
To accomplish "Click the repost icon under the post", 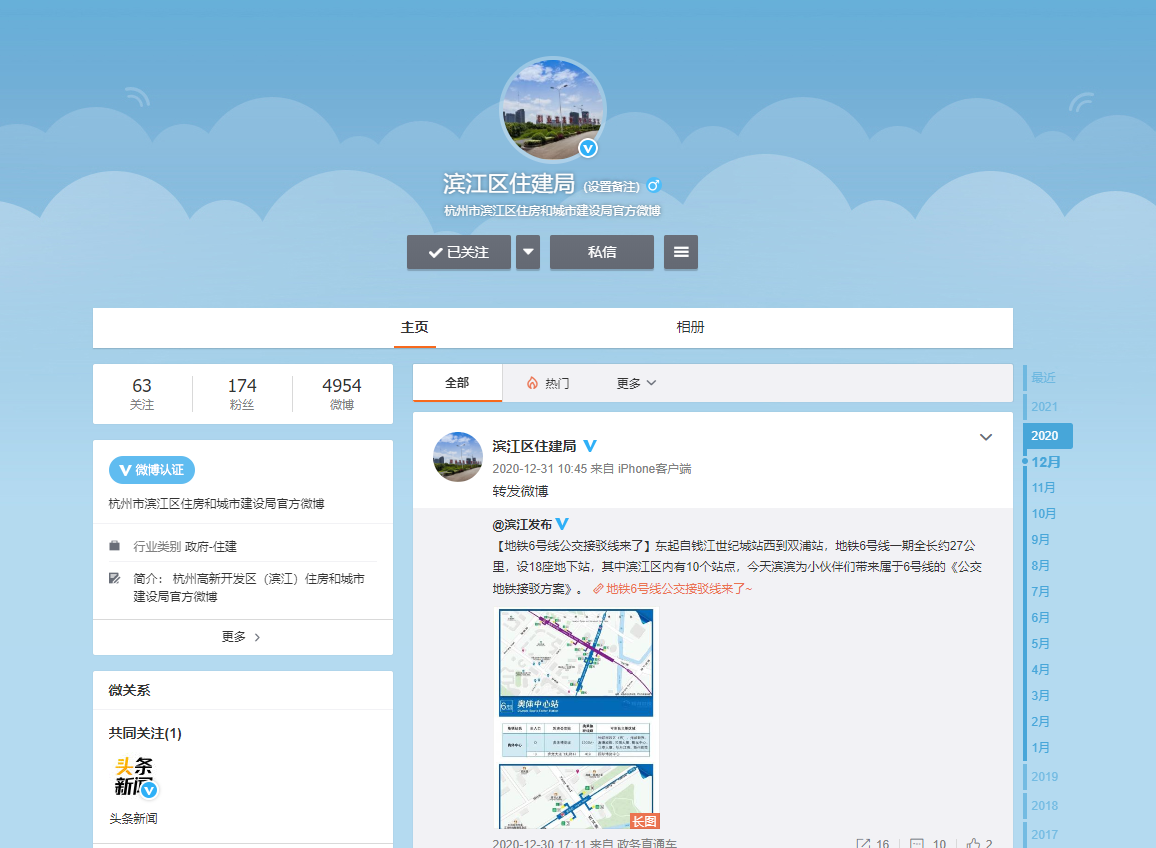I will [864, 844].
